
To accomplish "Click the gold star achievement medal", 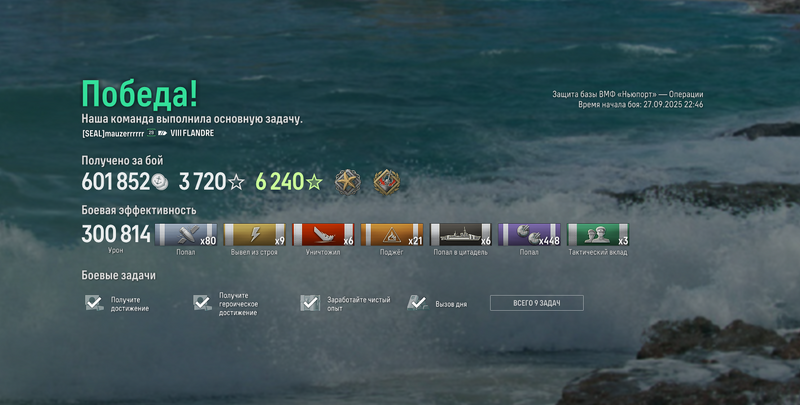I will coord(347,182).
